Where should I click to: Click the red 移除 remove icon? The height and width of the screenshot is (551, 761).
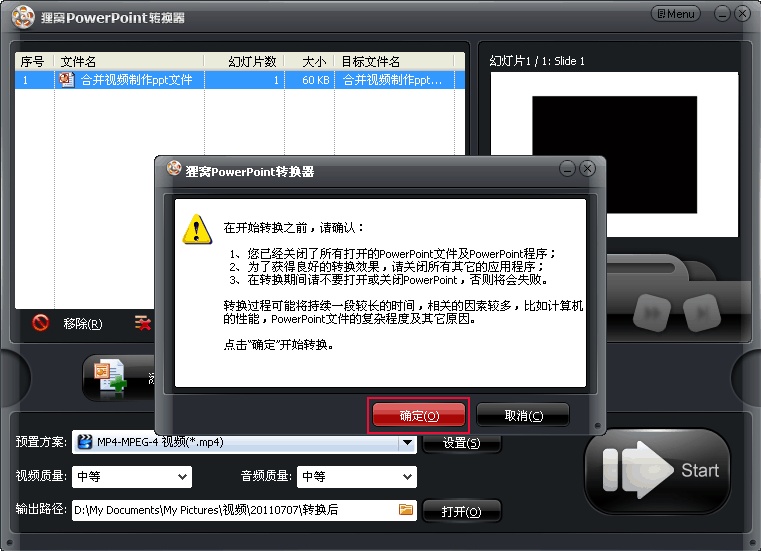tap(41, 323)
